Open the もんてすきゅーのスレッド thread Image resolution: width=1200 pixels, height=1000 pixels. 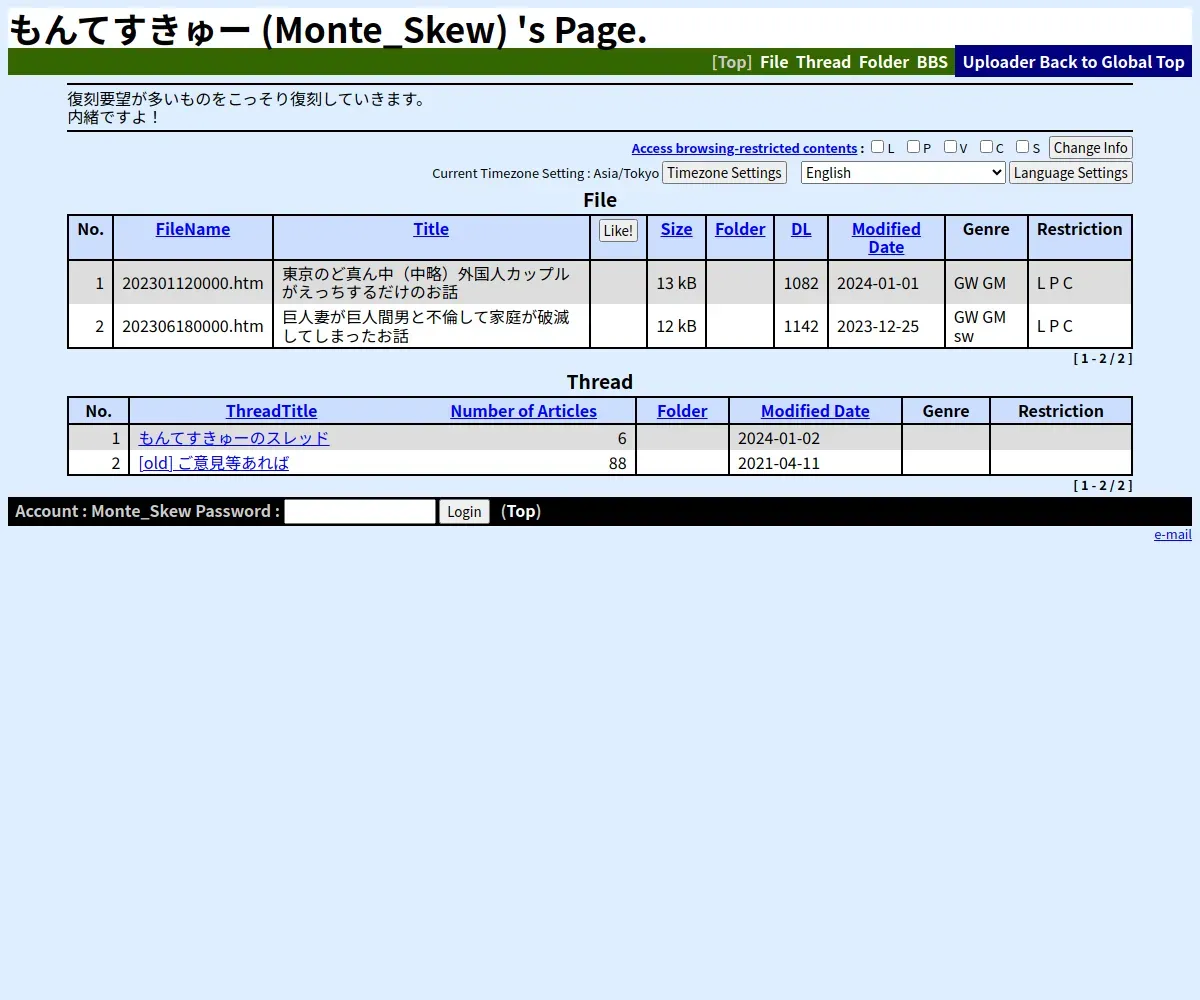click(x=233, y=438)
